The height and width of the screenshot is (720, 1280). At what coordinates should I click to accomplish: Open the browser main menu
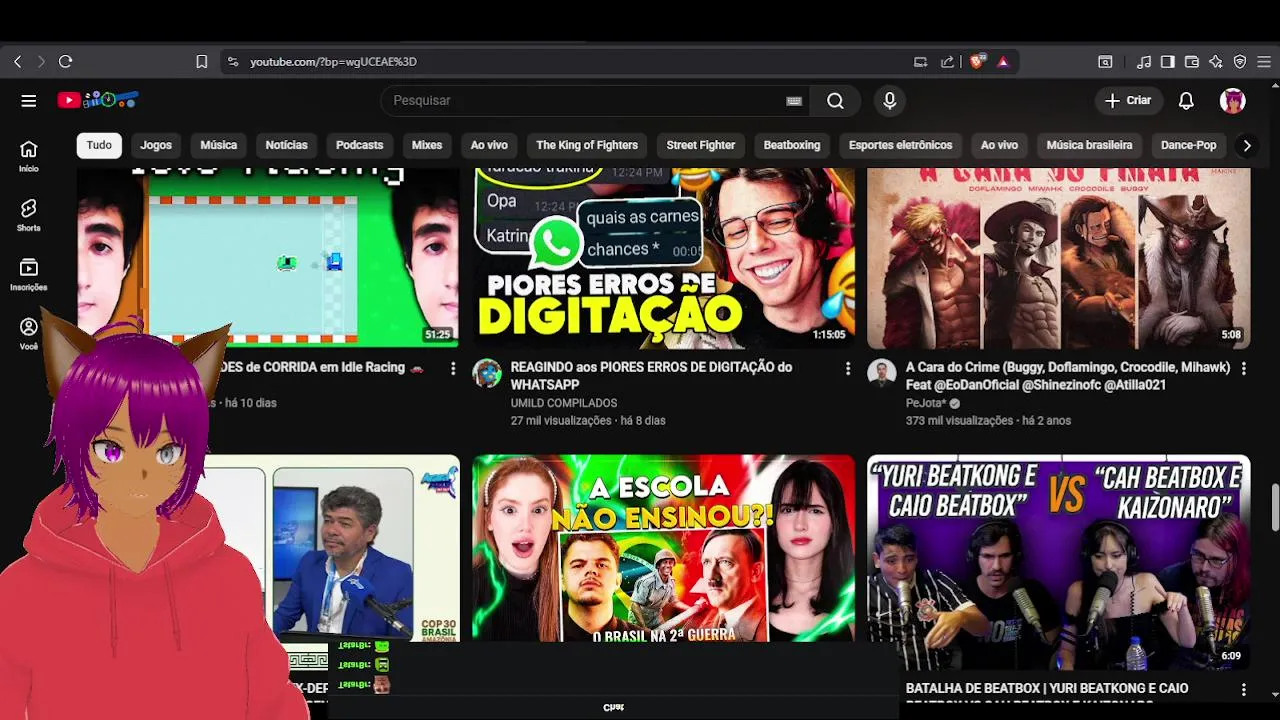coord(1264,62)
